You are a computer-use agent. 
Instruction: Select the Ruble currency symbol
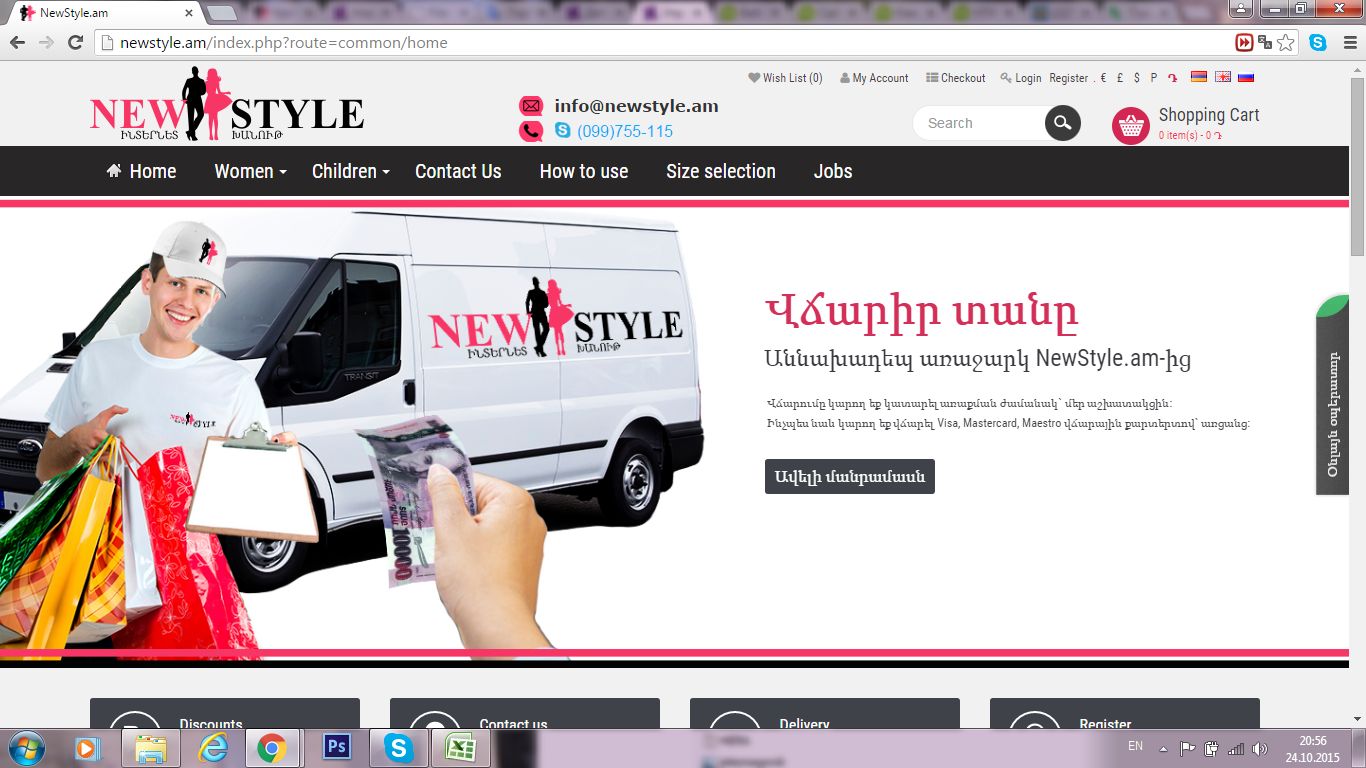[1153, 78]
